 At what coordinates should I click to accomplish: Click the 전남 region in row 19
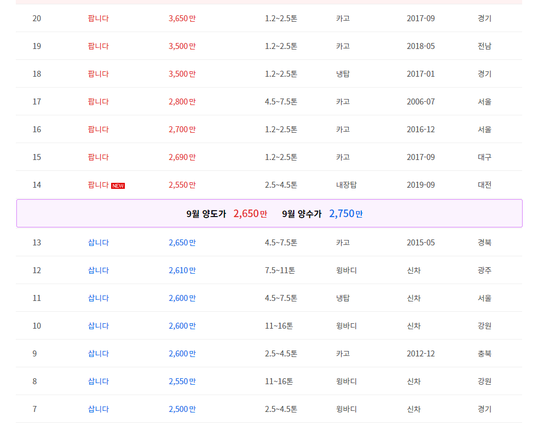484,46
